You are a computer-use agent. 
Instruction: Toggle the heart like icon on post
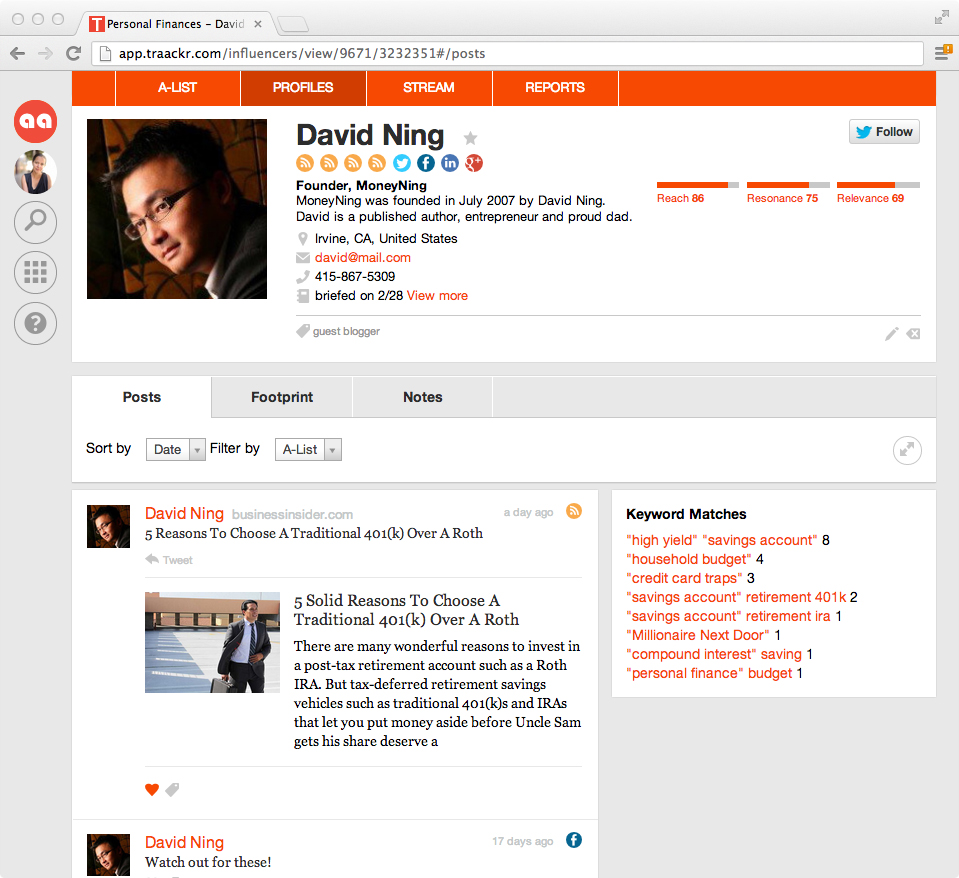tap(152, 789)
